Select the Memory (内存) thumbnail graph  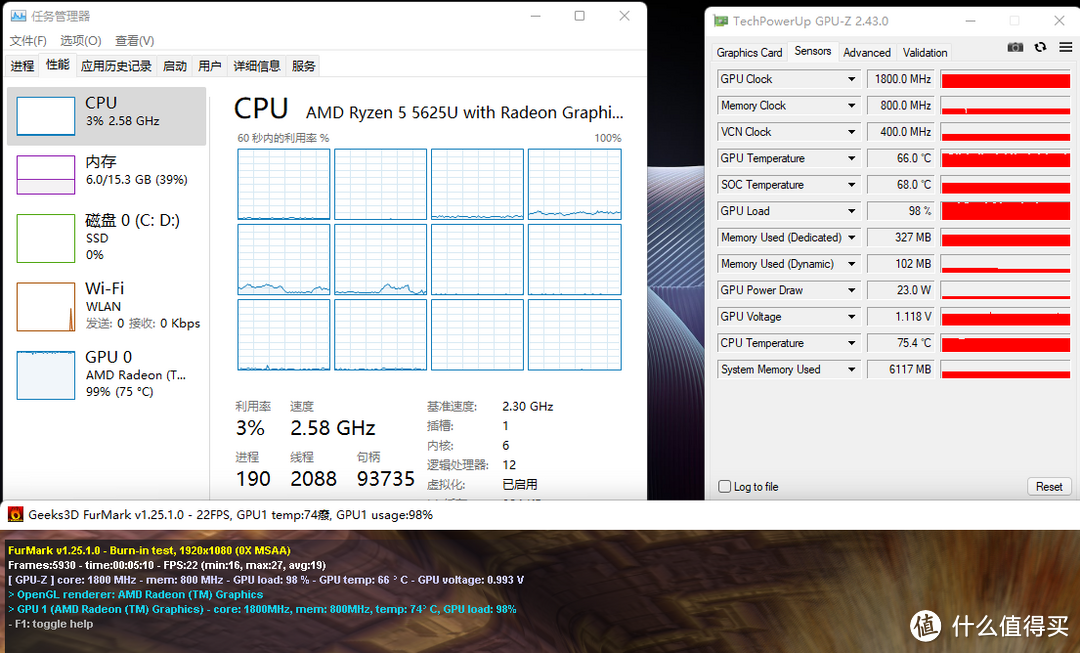pyautogui.click(x=45, y=175)
